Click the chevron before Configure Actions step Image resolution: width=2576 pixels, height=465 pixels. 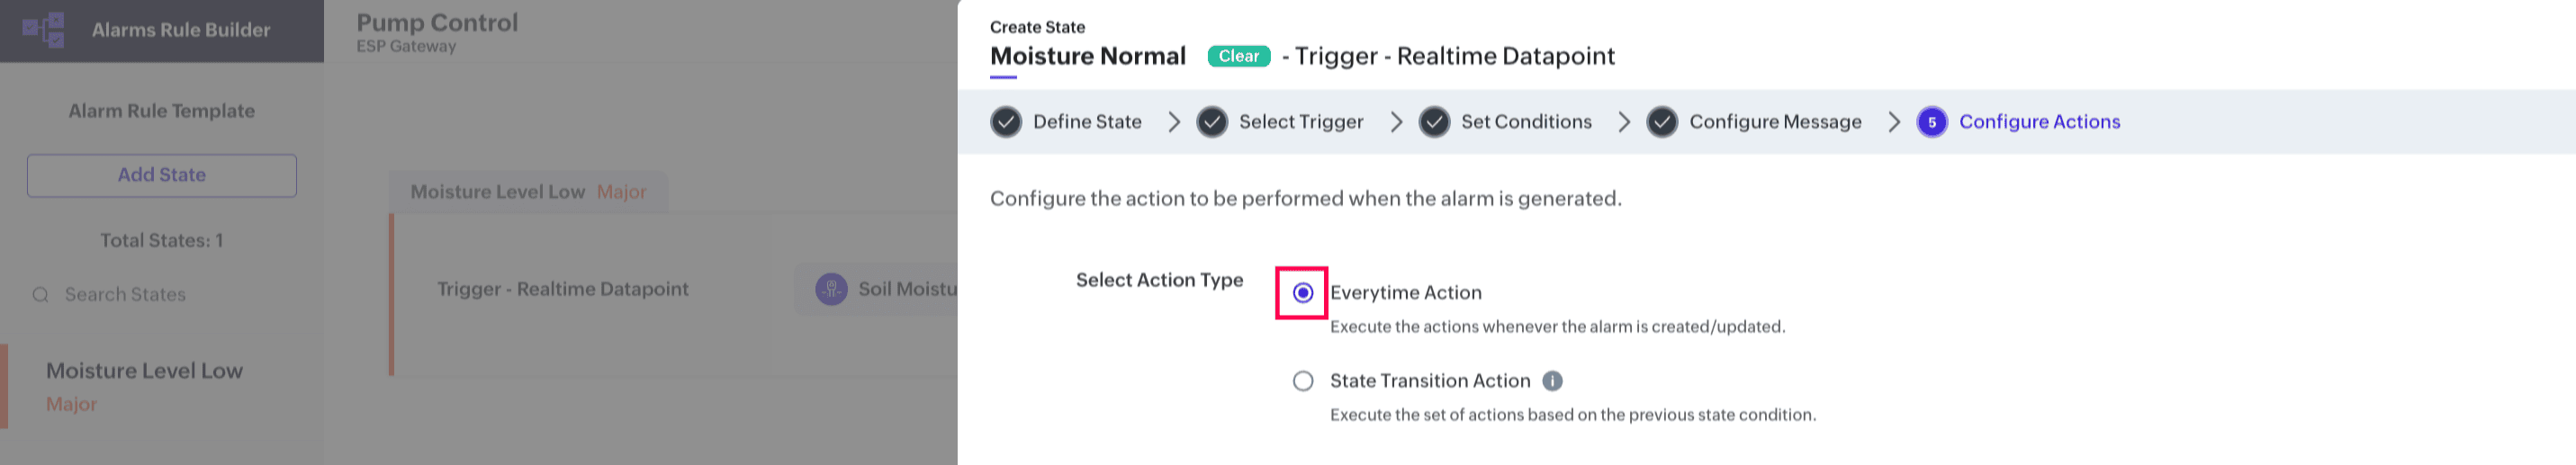(1893, 122)
